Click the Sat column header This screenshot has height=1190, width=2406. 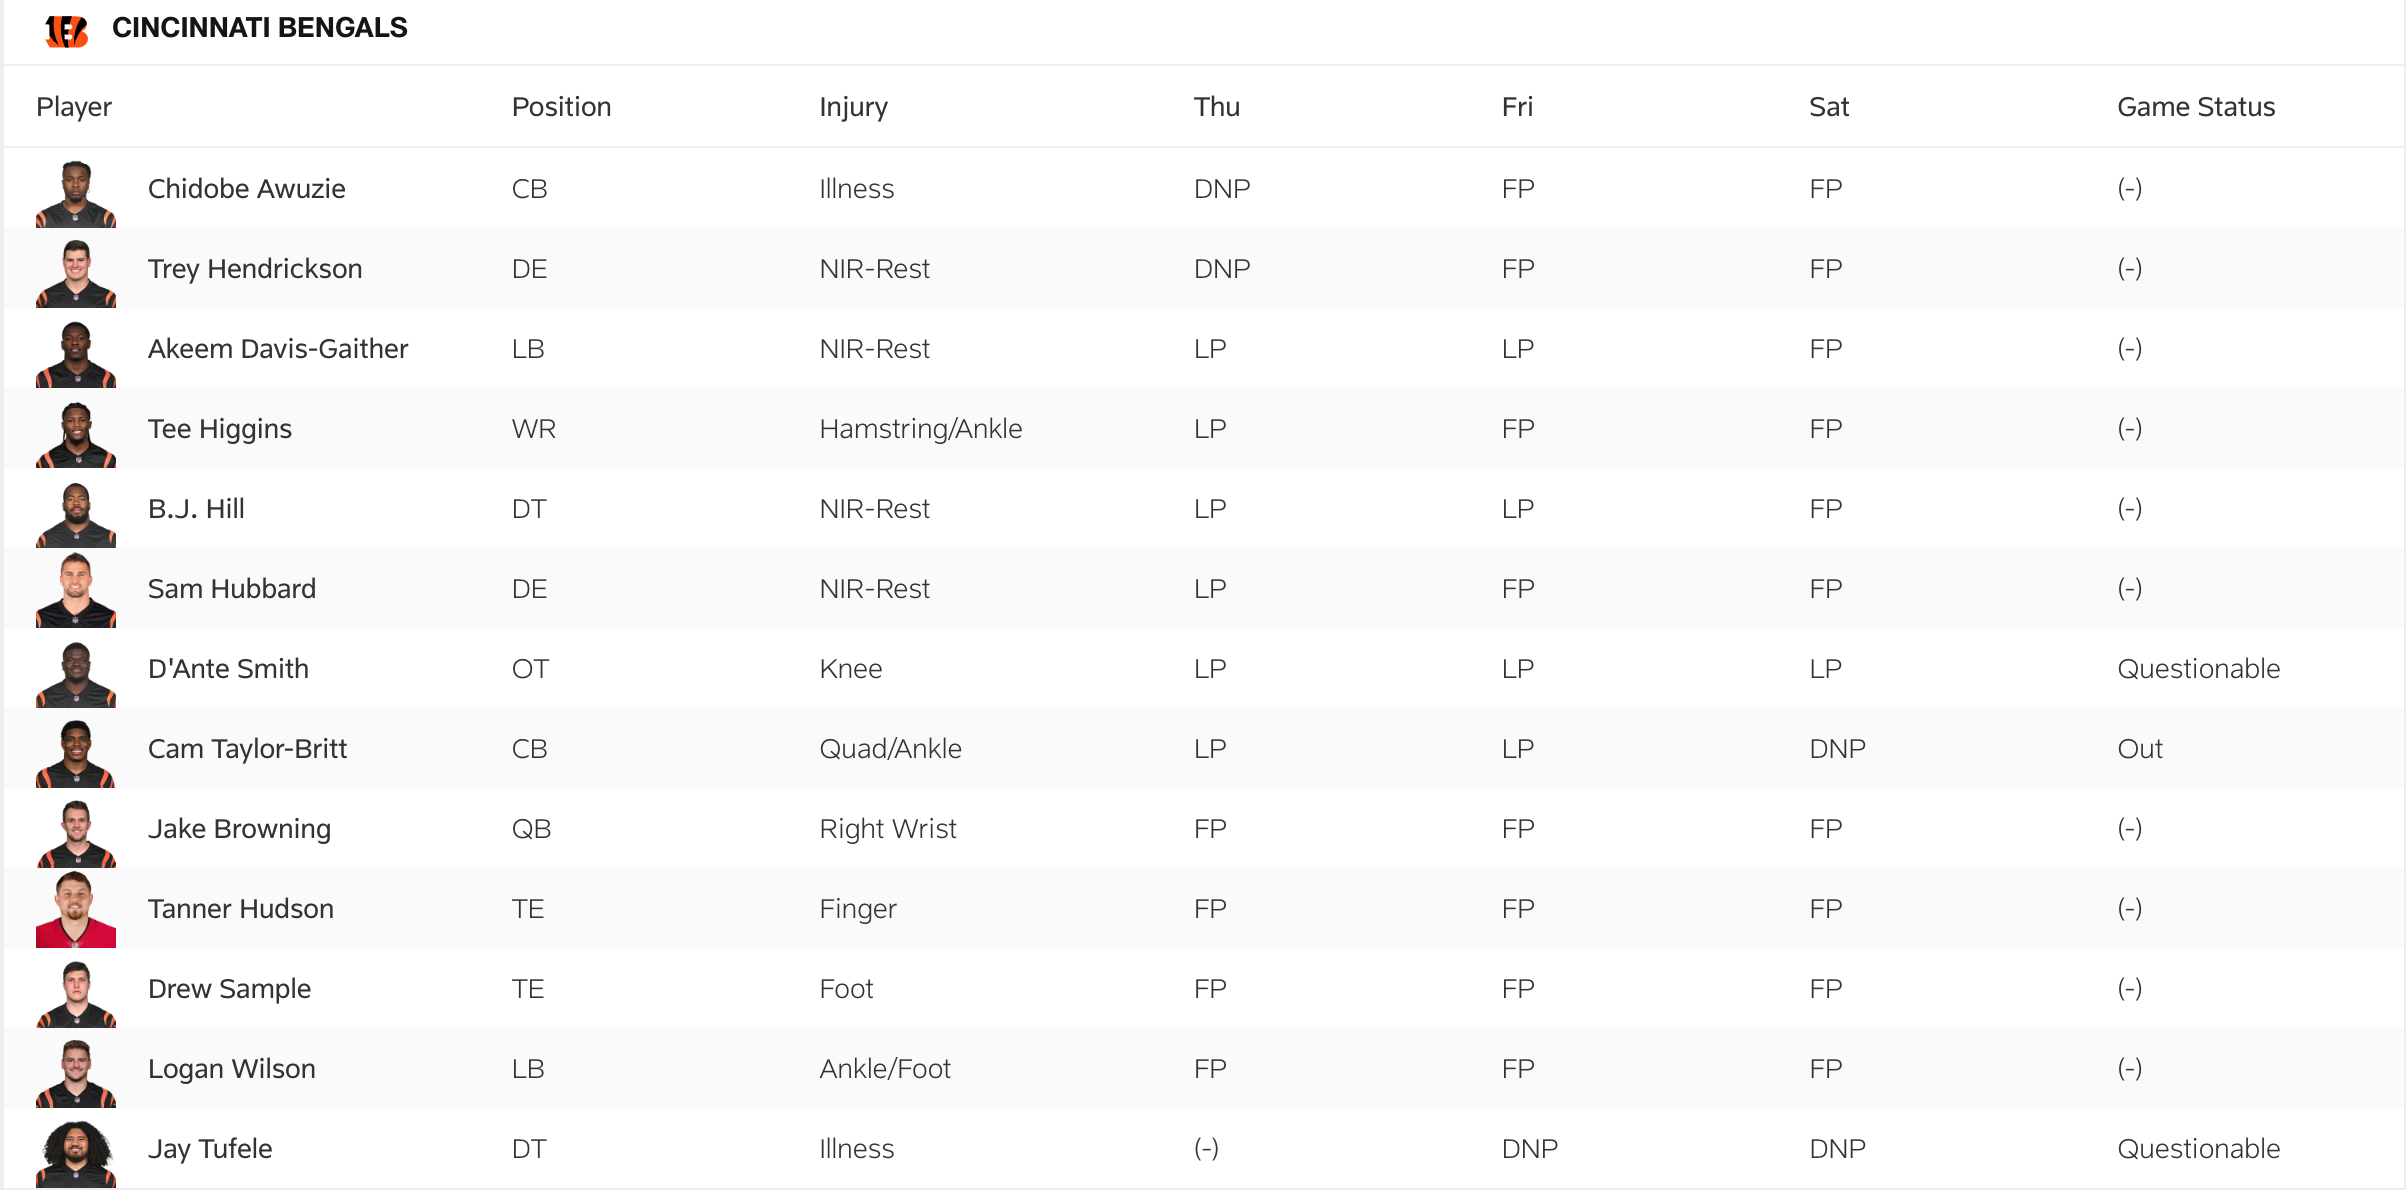(x=1829, y=107)
